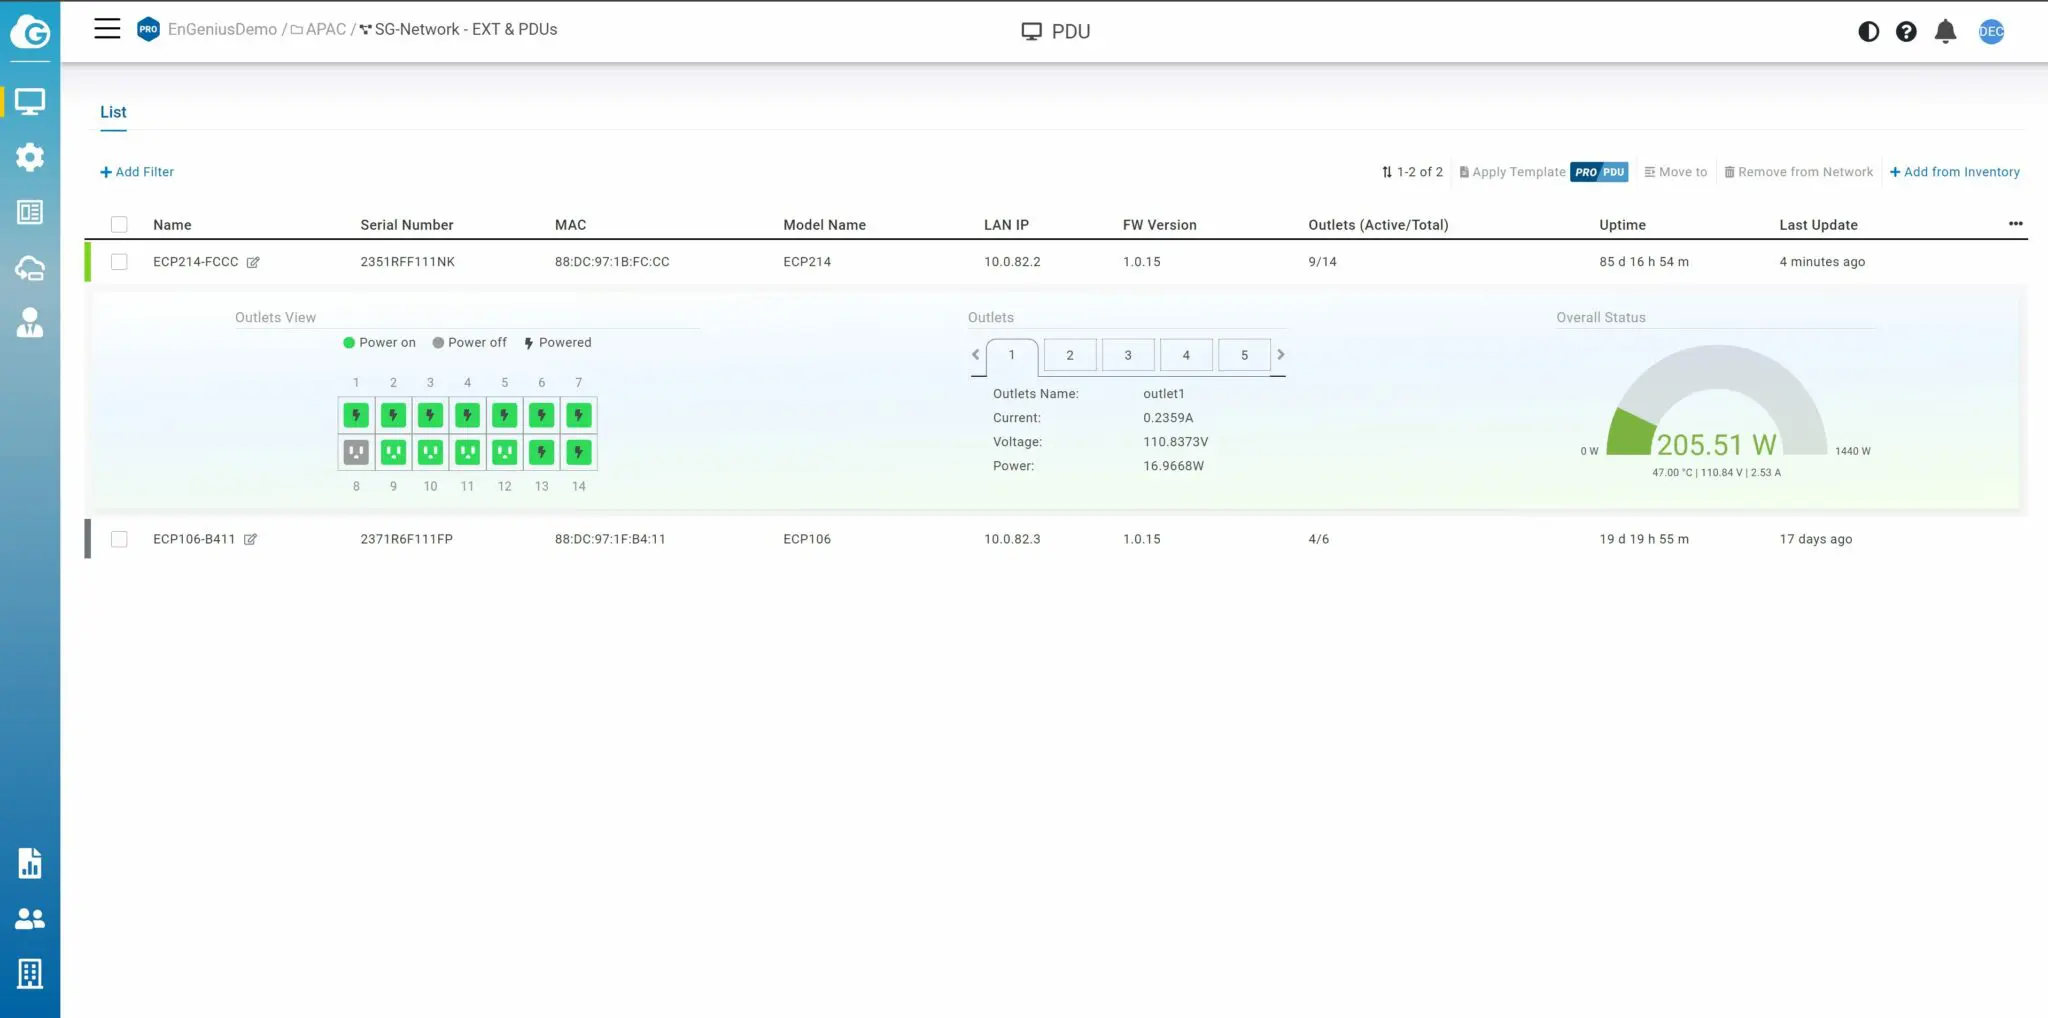Image resolution: width=2048 pixels, height=1018 pixels.
Task: Open the team members sidebar icon
Action: (x=30, y=918)
